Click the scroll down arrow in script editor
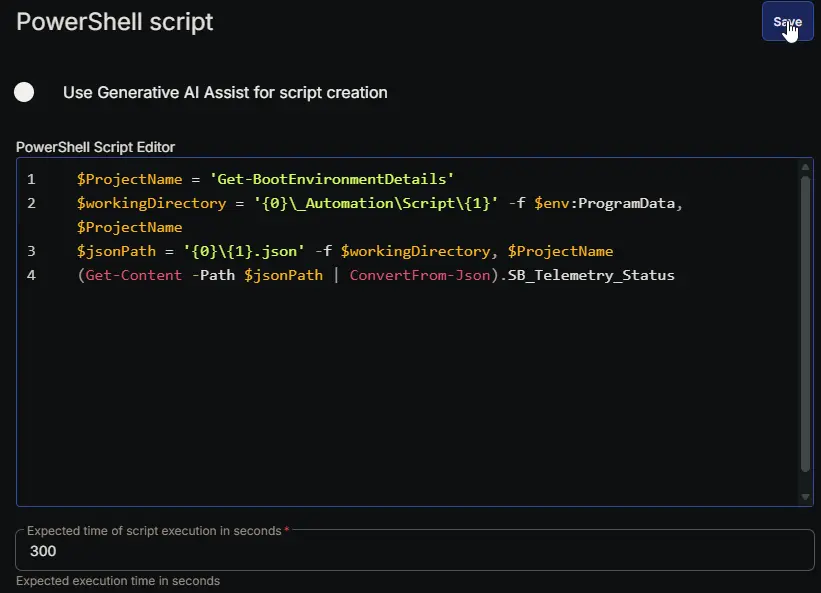The width and height of the screenshot is (821, 593). 805,497
